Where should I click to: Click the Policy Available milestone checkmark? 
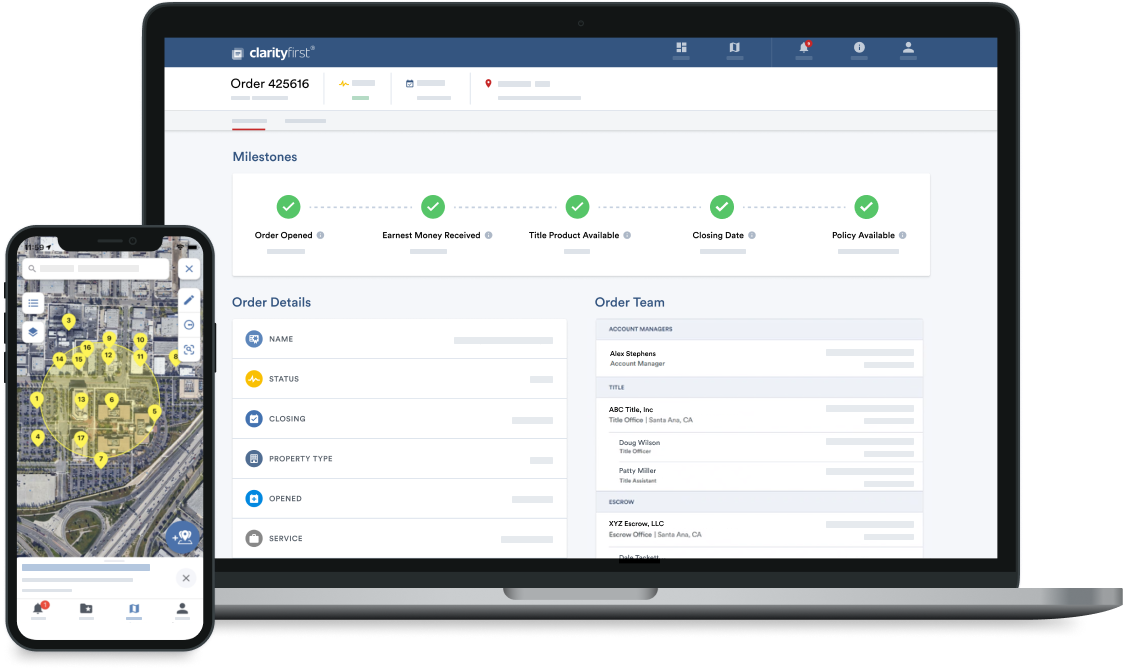pyautogui.click(x=866, y=207)
